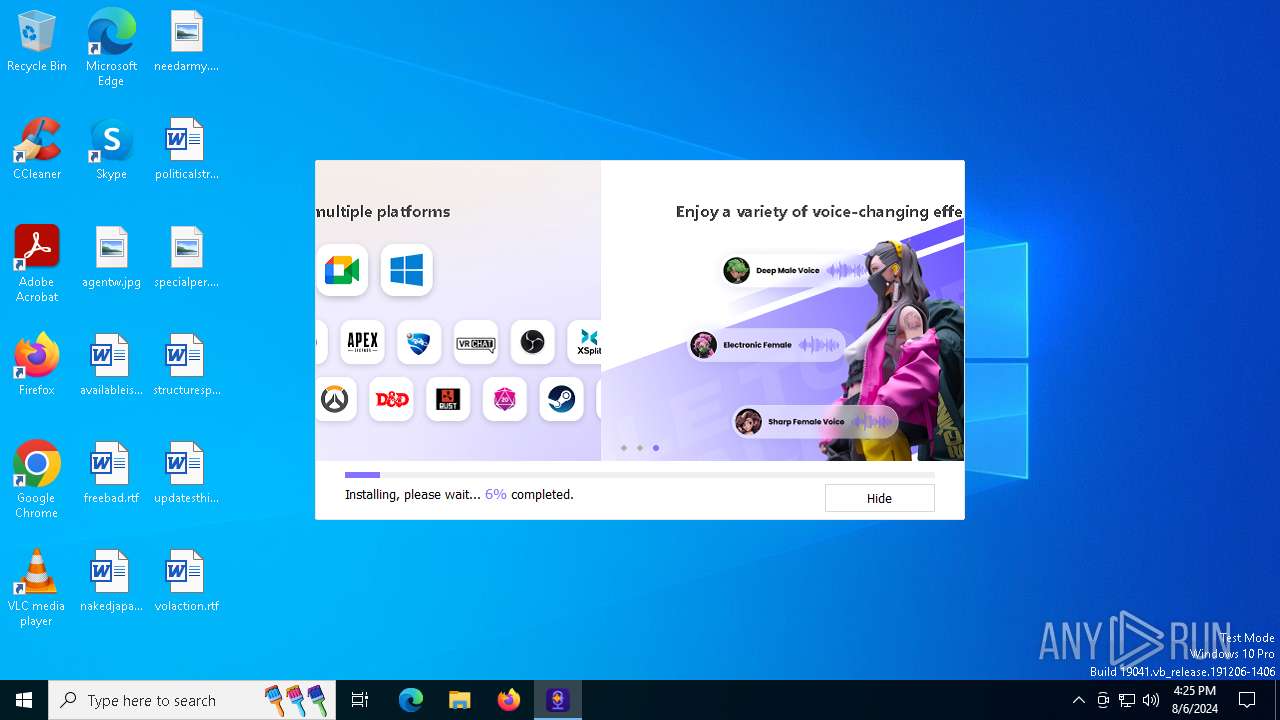Select the nakedjapa document on desktop
Viewport: 1280px width, 720px height.
pos(111,582)
